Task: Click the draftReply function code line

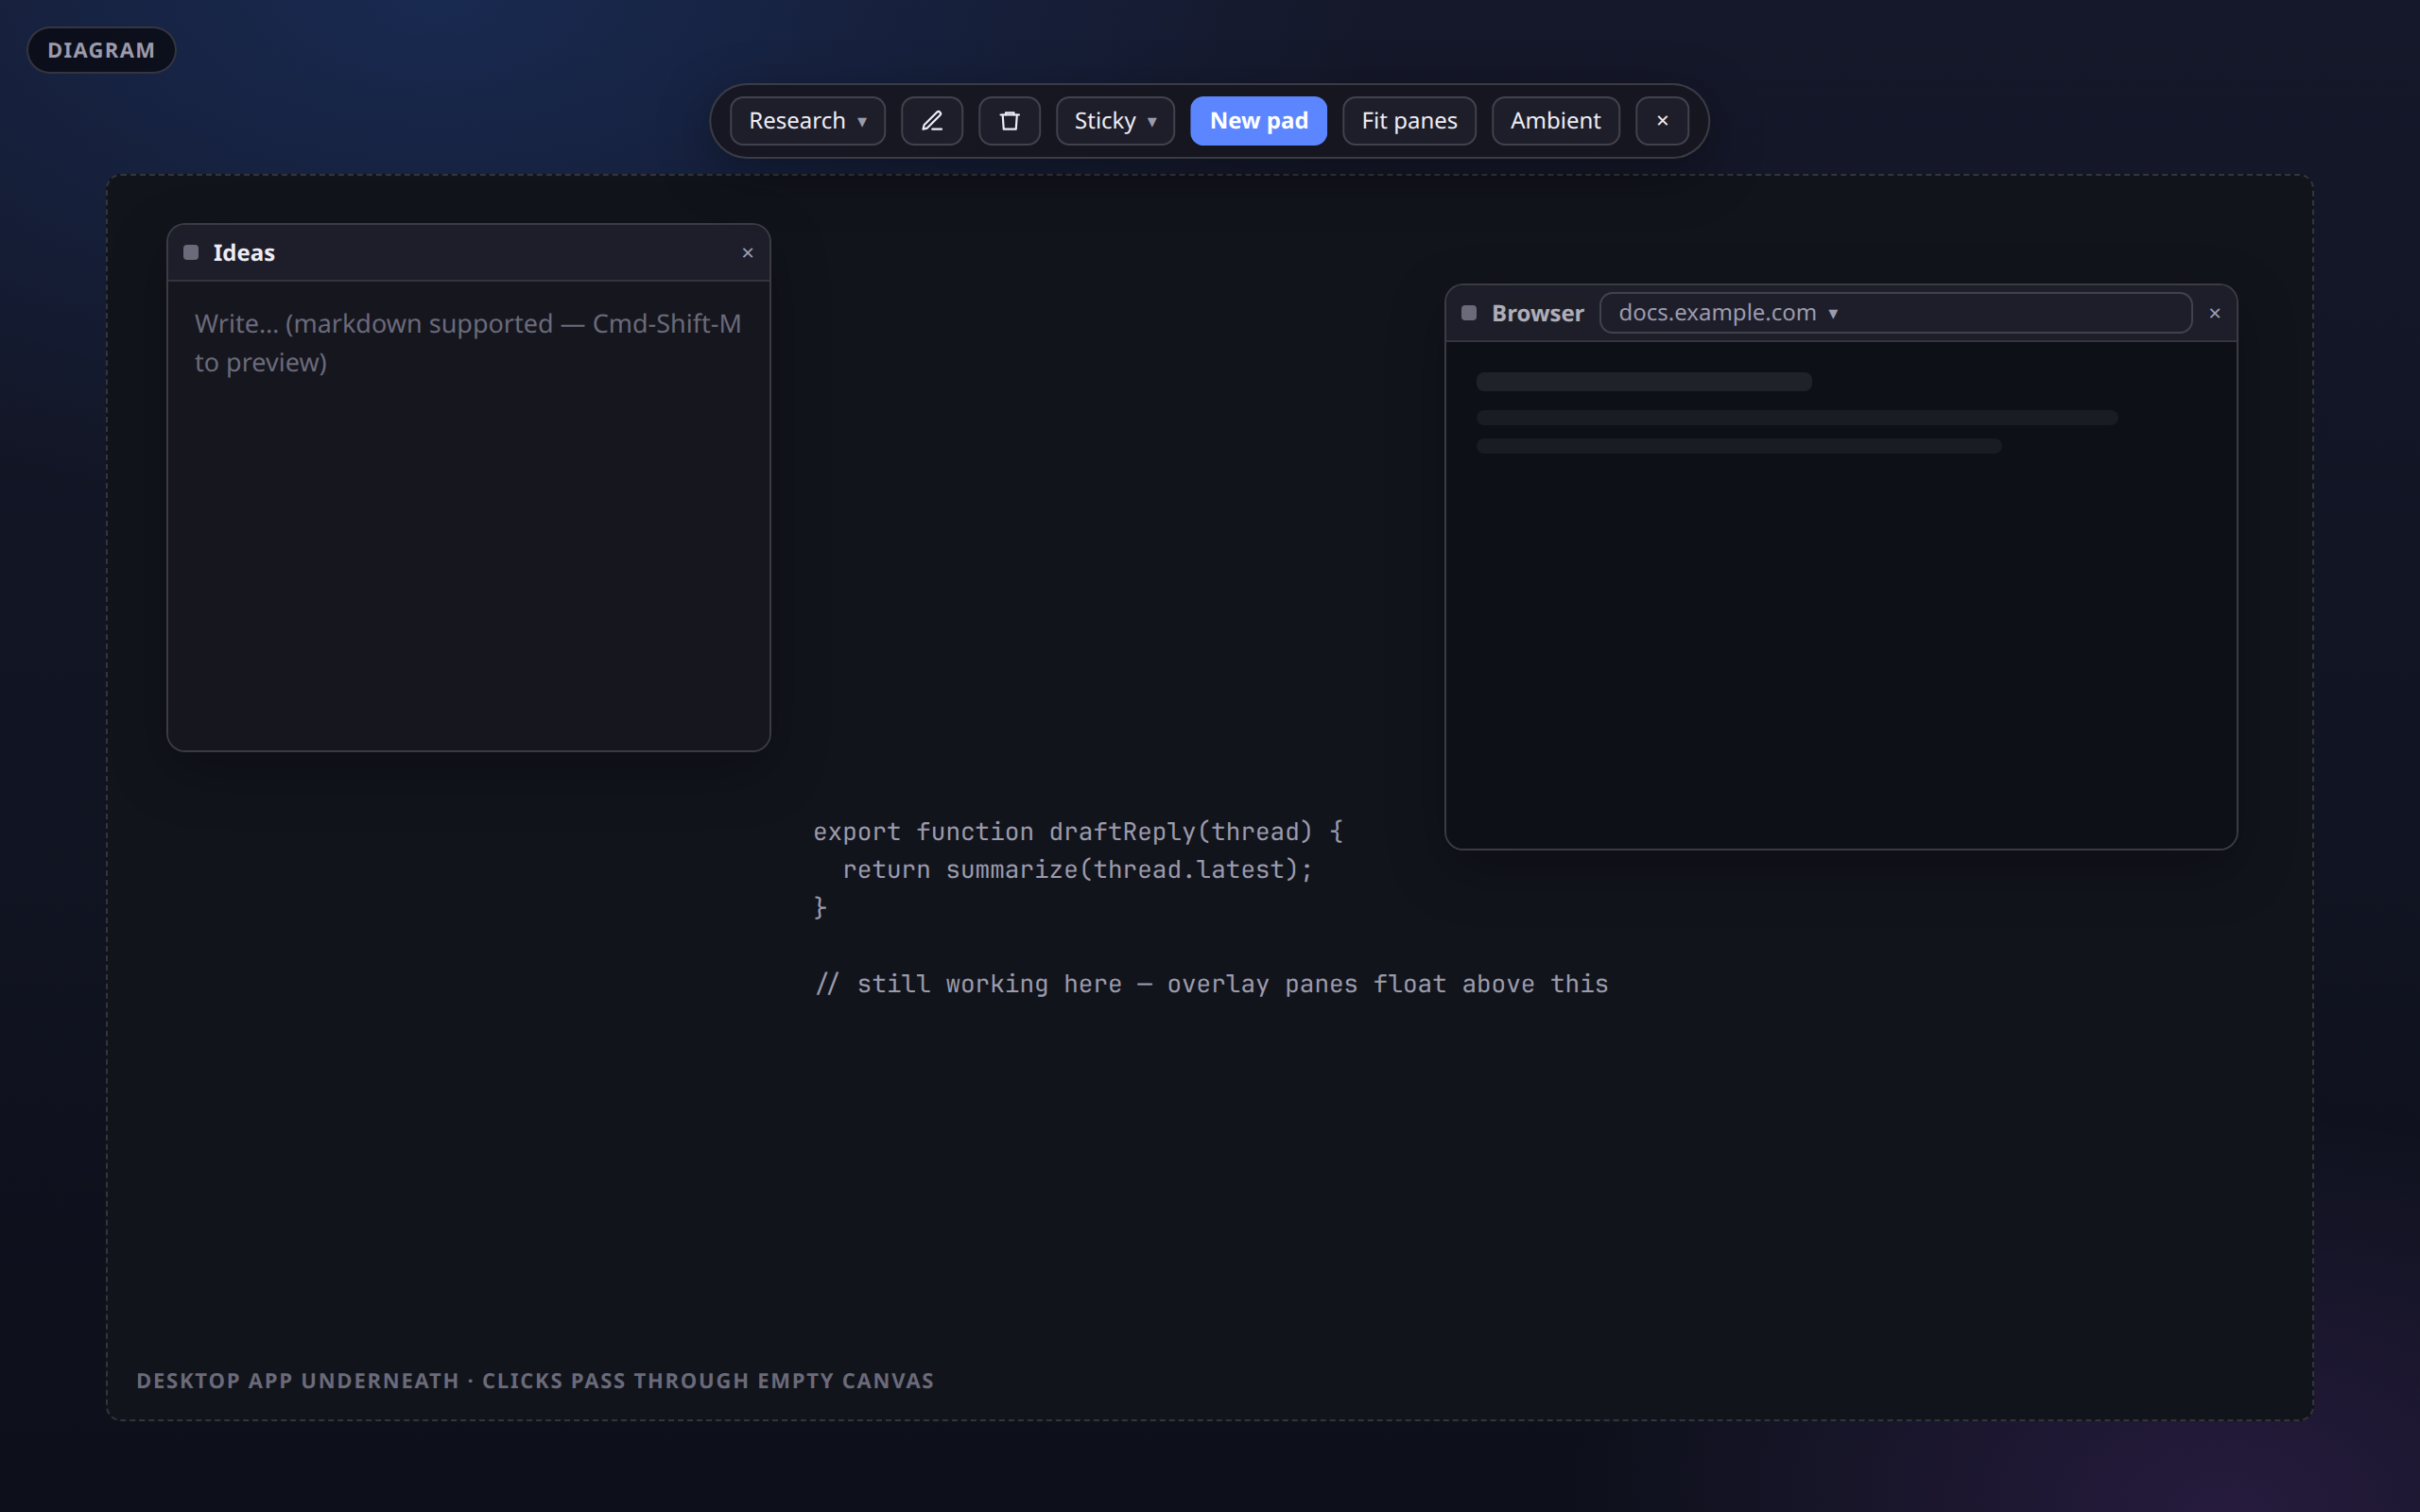Action: click(x=1077, y=832)
